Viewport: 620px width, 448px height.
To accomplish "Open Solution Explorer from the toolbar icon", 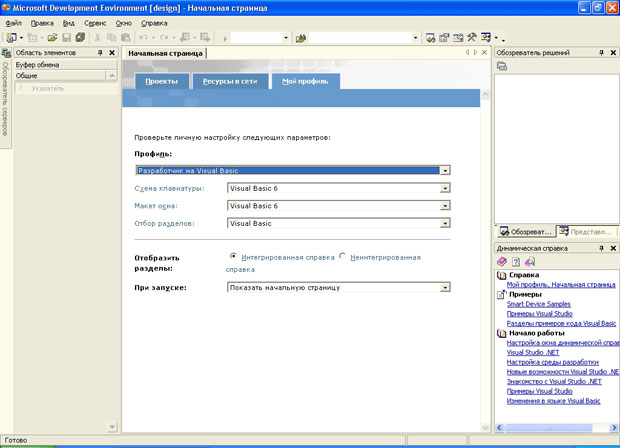I will click(431, 38).
